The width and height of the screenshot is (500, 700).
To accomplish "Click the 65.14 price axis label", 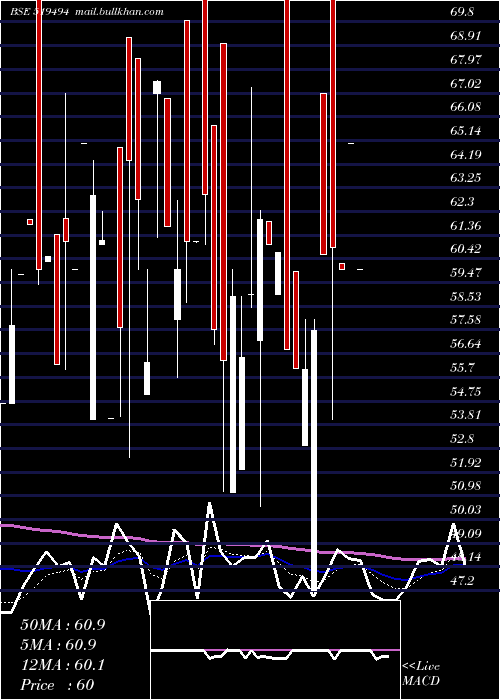I will (466, 131).
